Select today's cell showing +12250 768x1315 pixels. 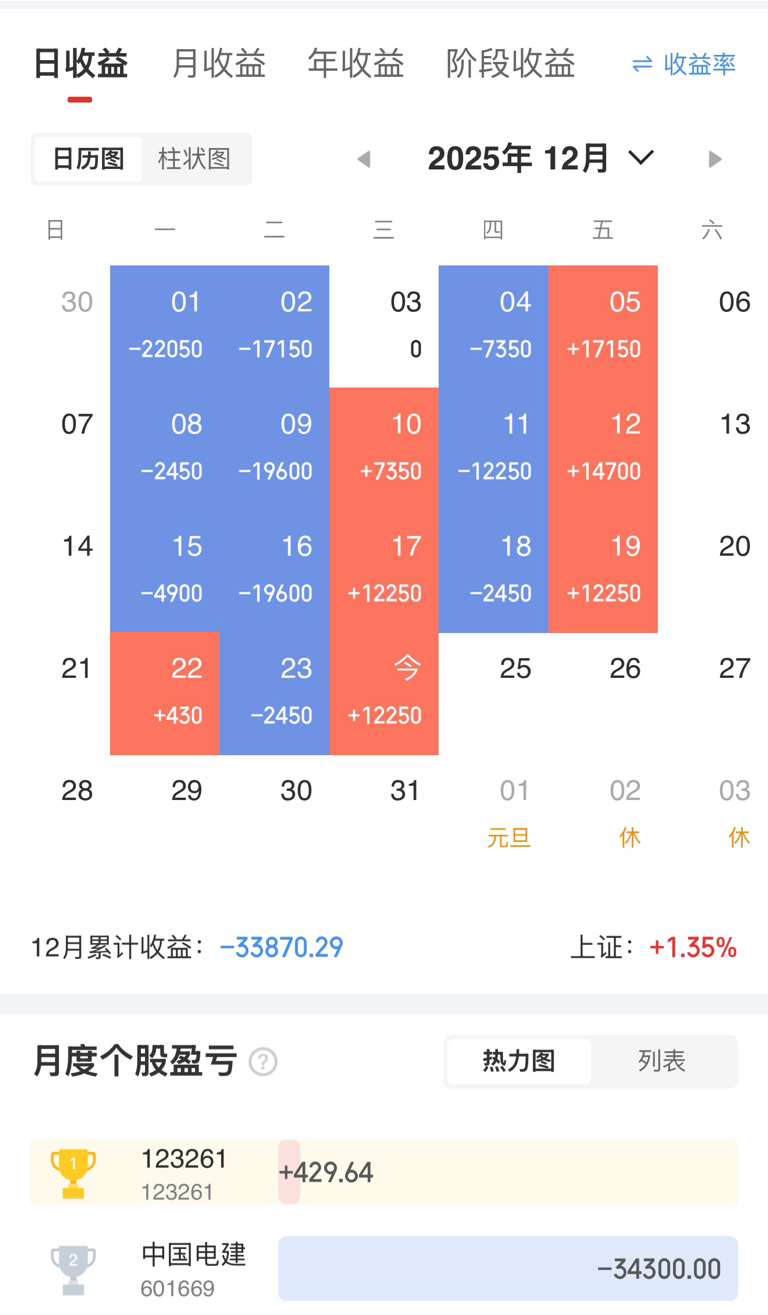click(384, 693)
